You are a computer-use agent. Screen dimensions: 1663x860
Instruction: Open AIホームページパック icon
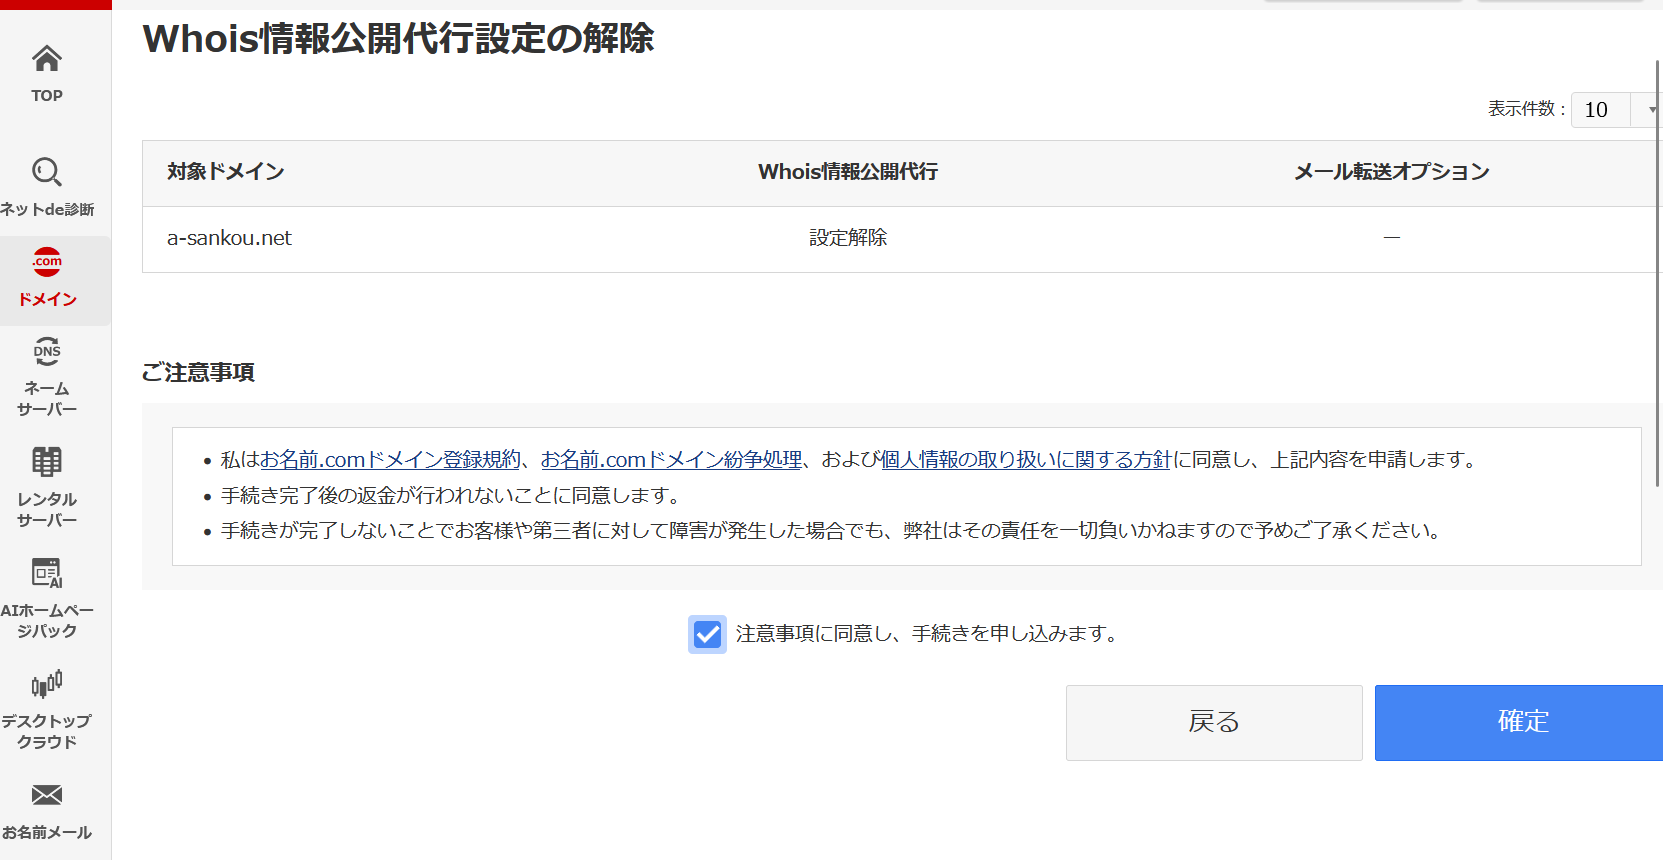(x=47, y=574)
